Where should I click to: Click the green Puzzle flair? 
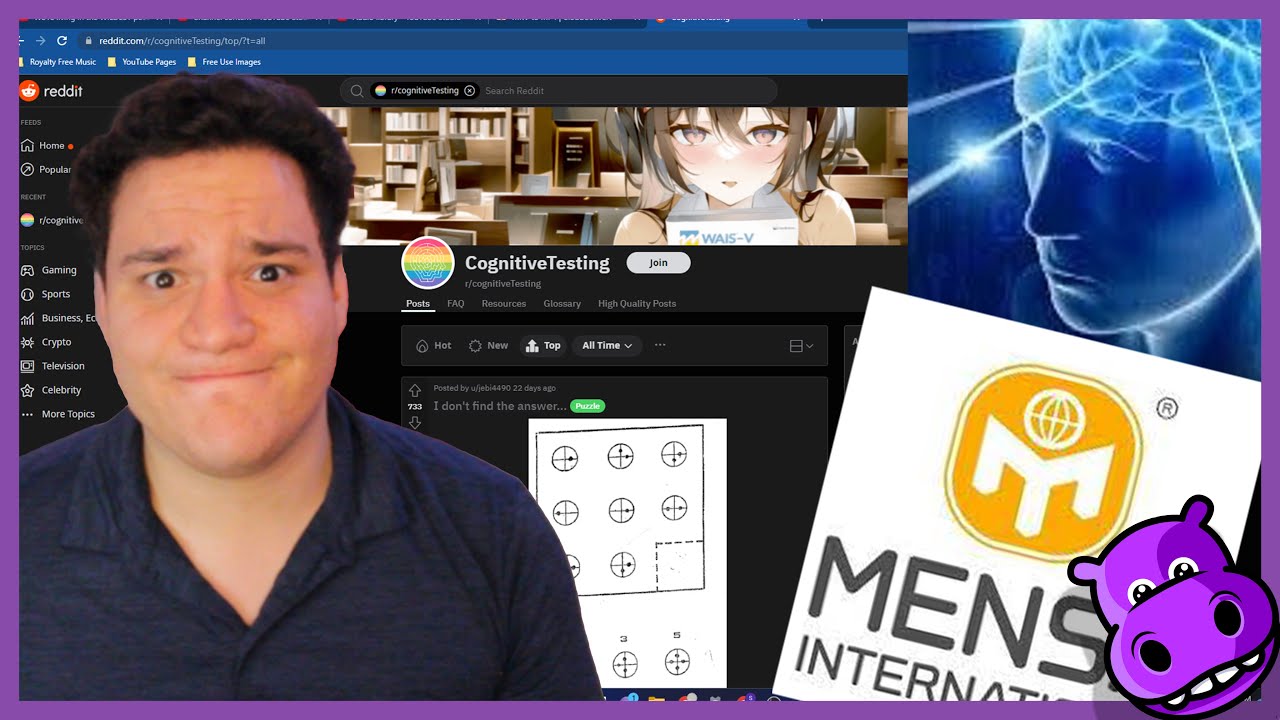coord(587,406)
